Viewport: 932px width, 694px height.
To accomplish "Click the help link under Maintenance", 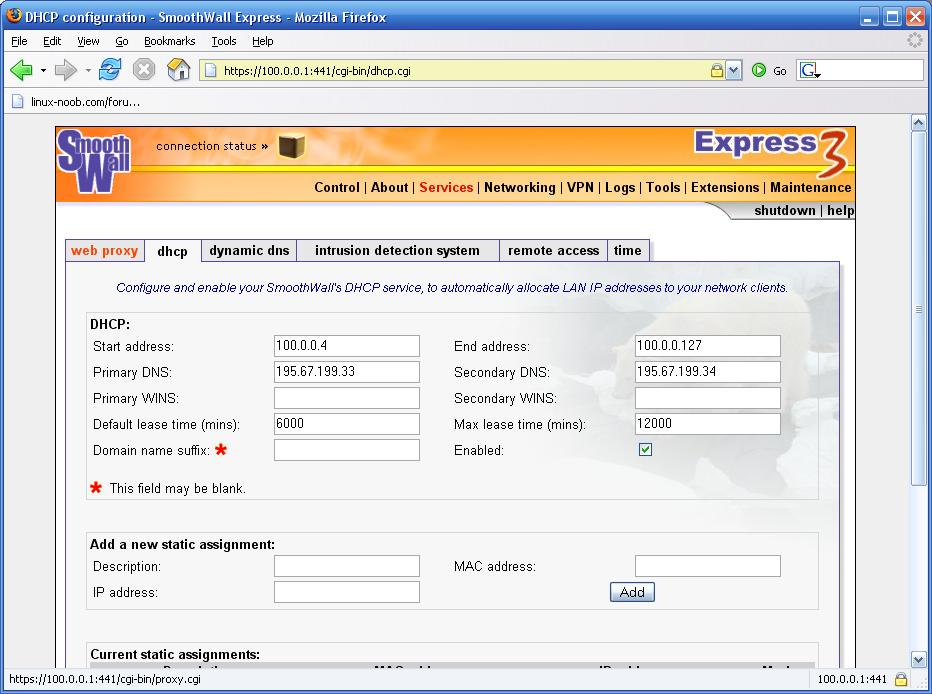I will (840, 210).
